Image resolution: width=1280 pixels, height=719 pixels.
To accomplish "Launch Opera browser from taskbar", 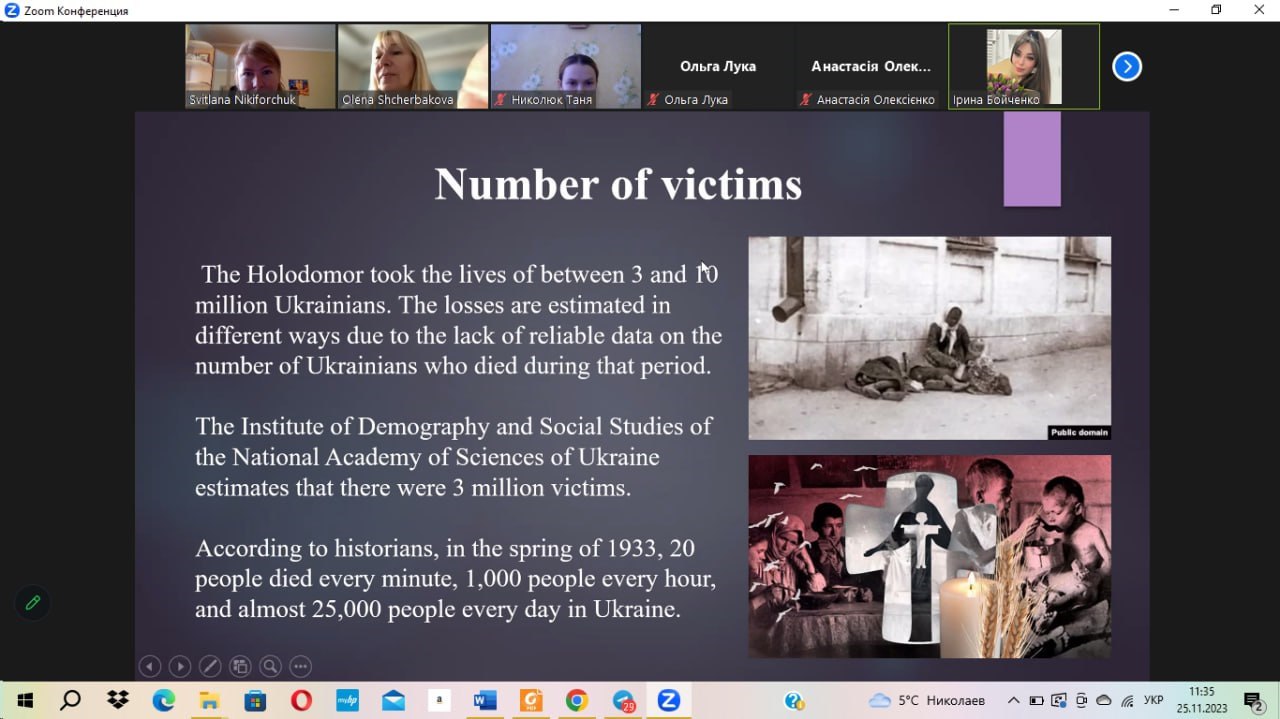I will [x=301, y=700].
